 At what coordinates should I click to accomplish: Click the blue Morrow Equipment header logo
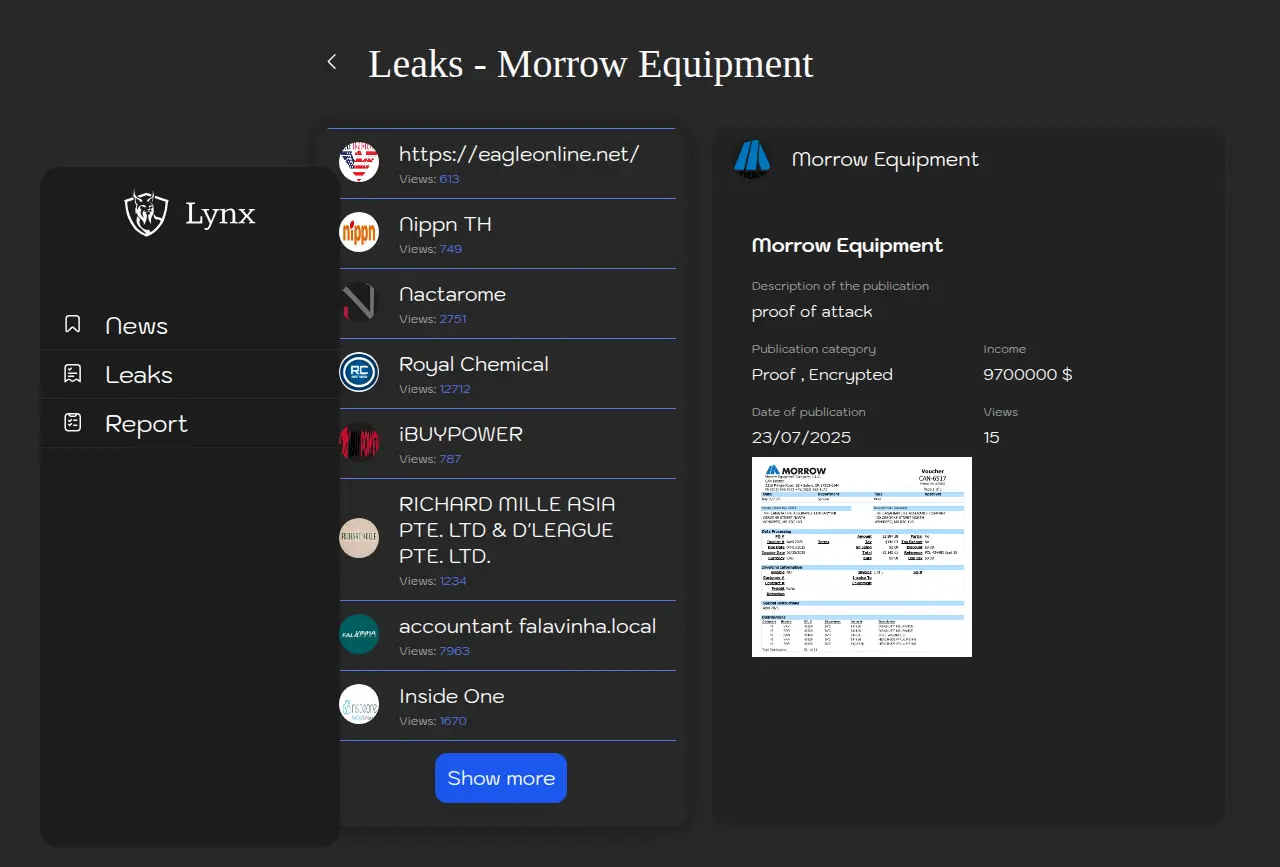(752, 159)
